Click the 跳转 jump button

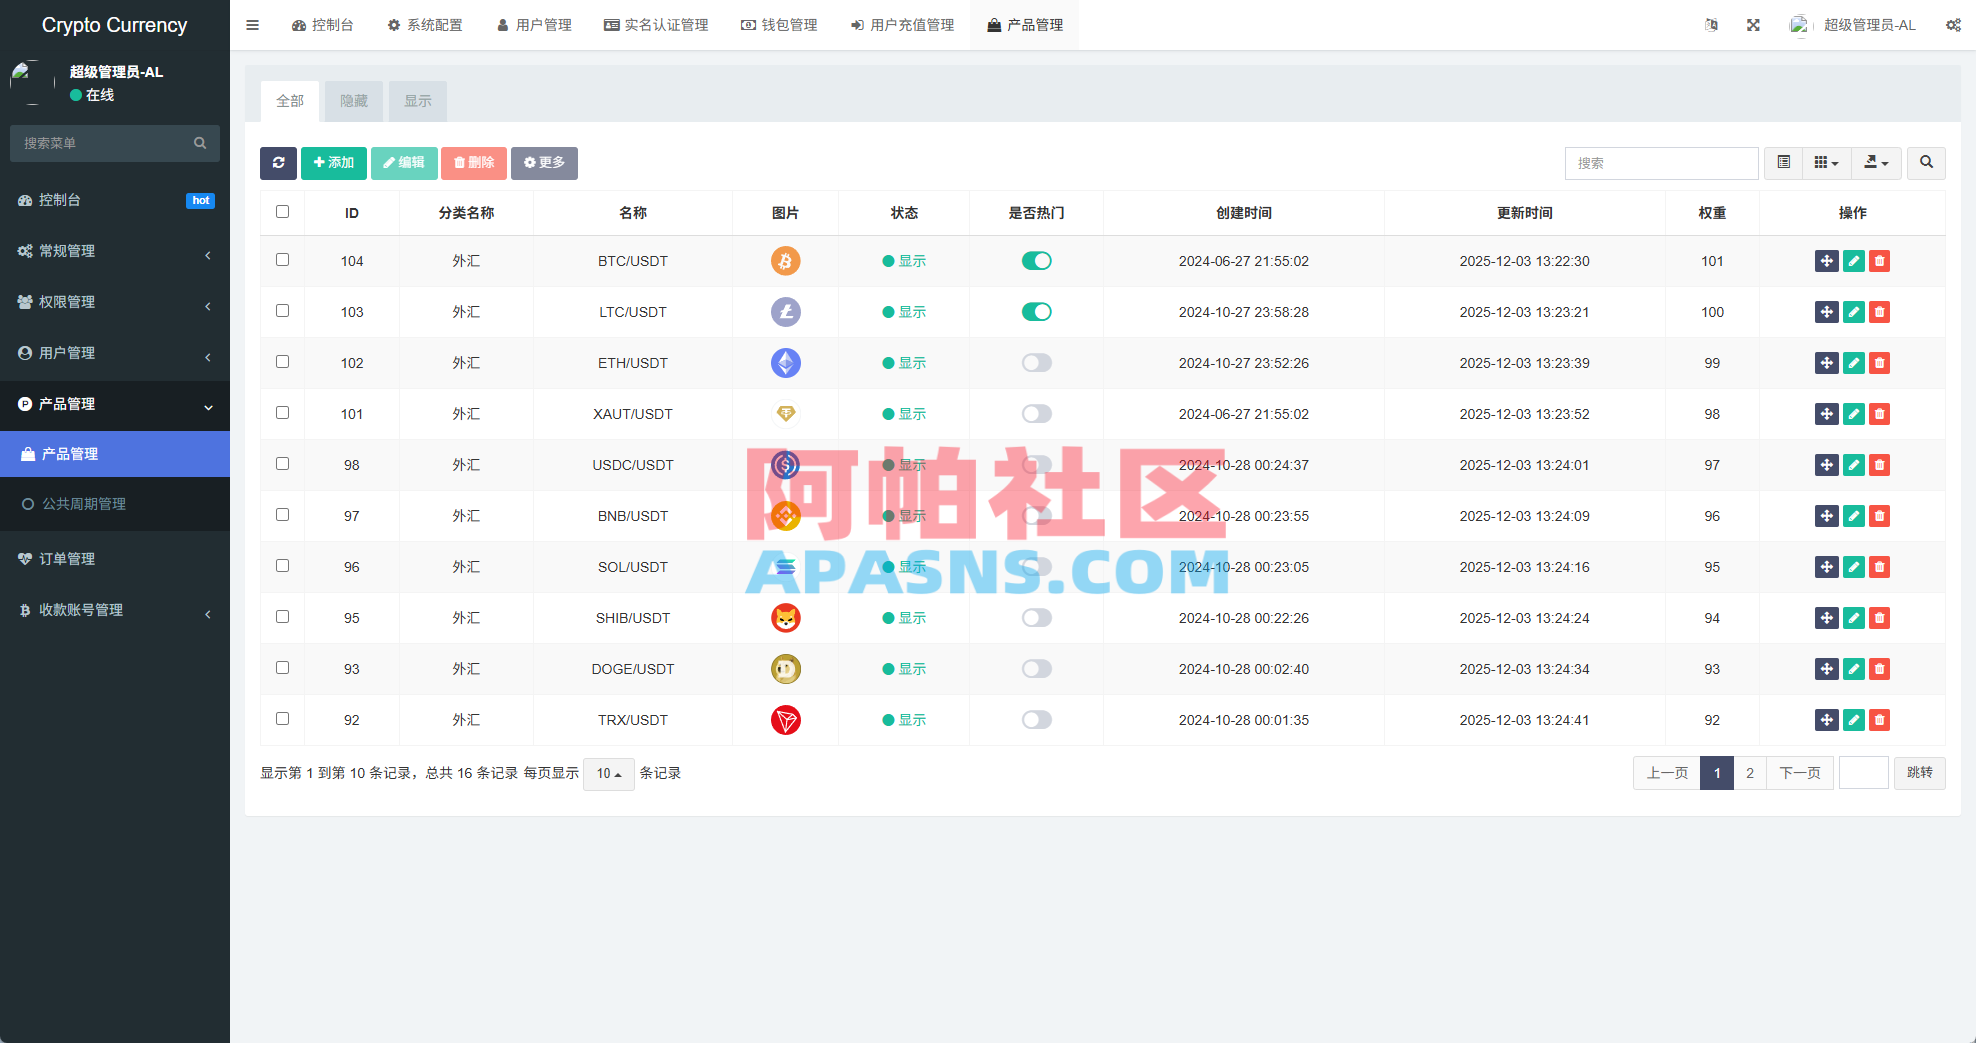pyautogui.click(x=1919, y=773)
